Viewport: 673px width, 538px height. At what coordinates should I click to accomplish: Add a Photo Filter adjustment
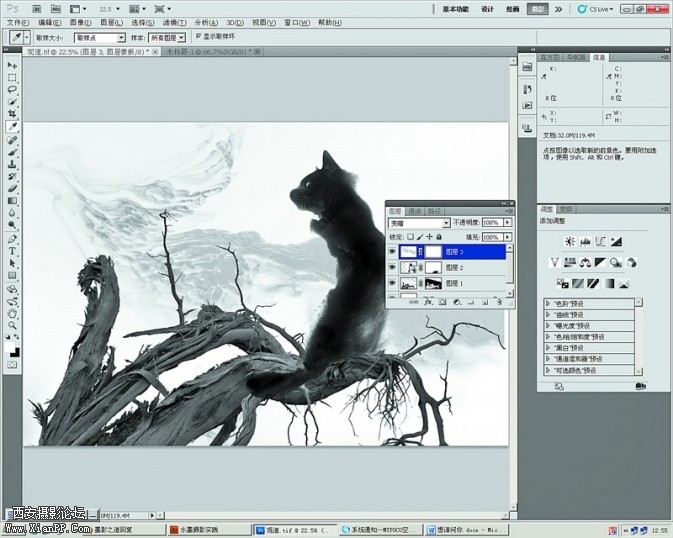tap(616, 262)
